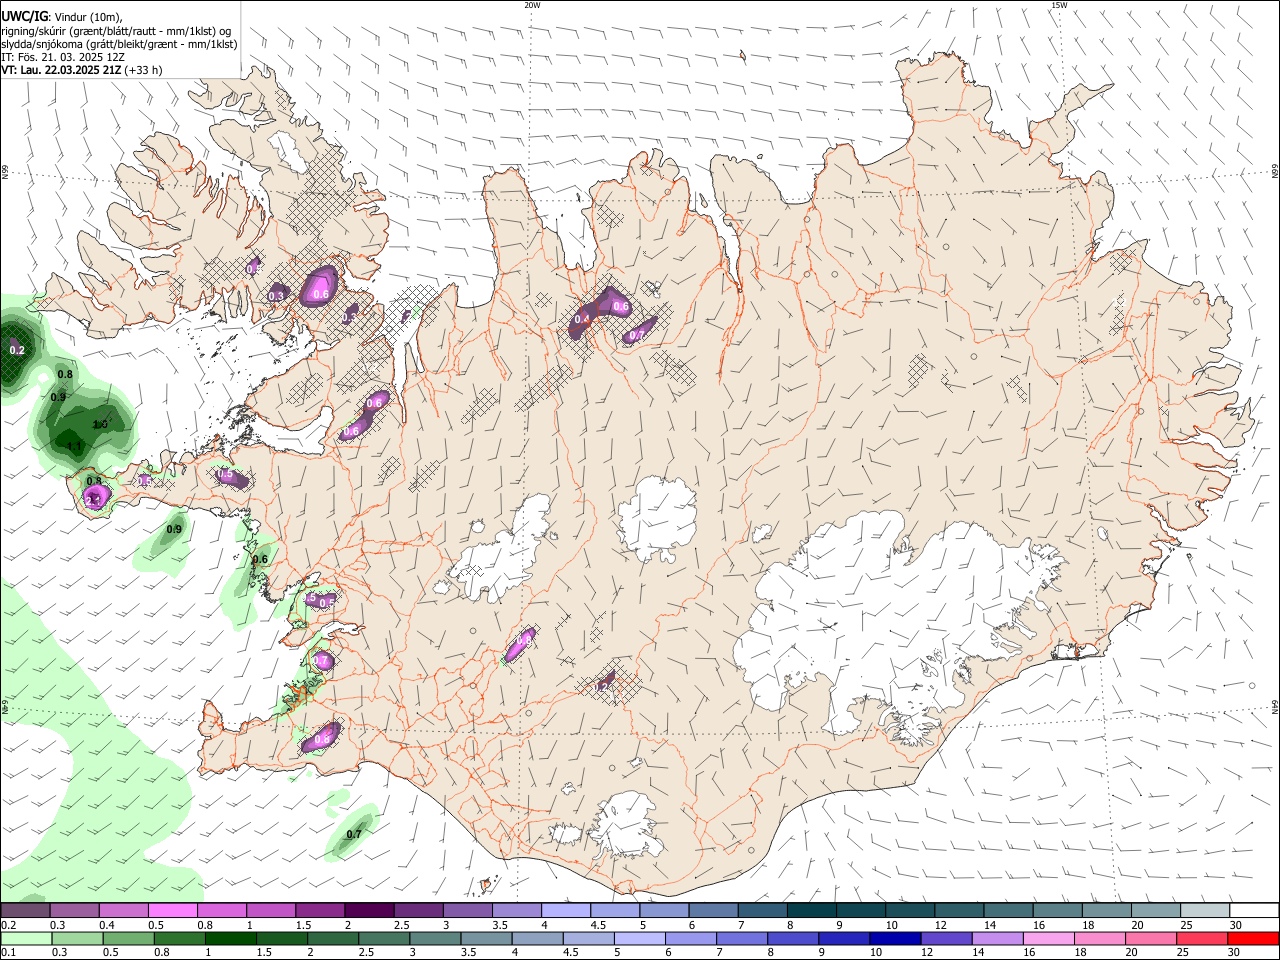
Task: Click the '1.1' value in the dark green patch
Action: (x=74, y=446)
